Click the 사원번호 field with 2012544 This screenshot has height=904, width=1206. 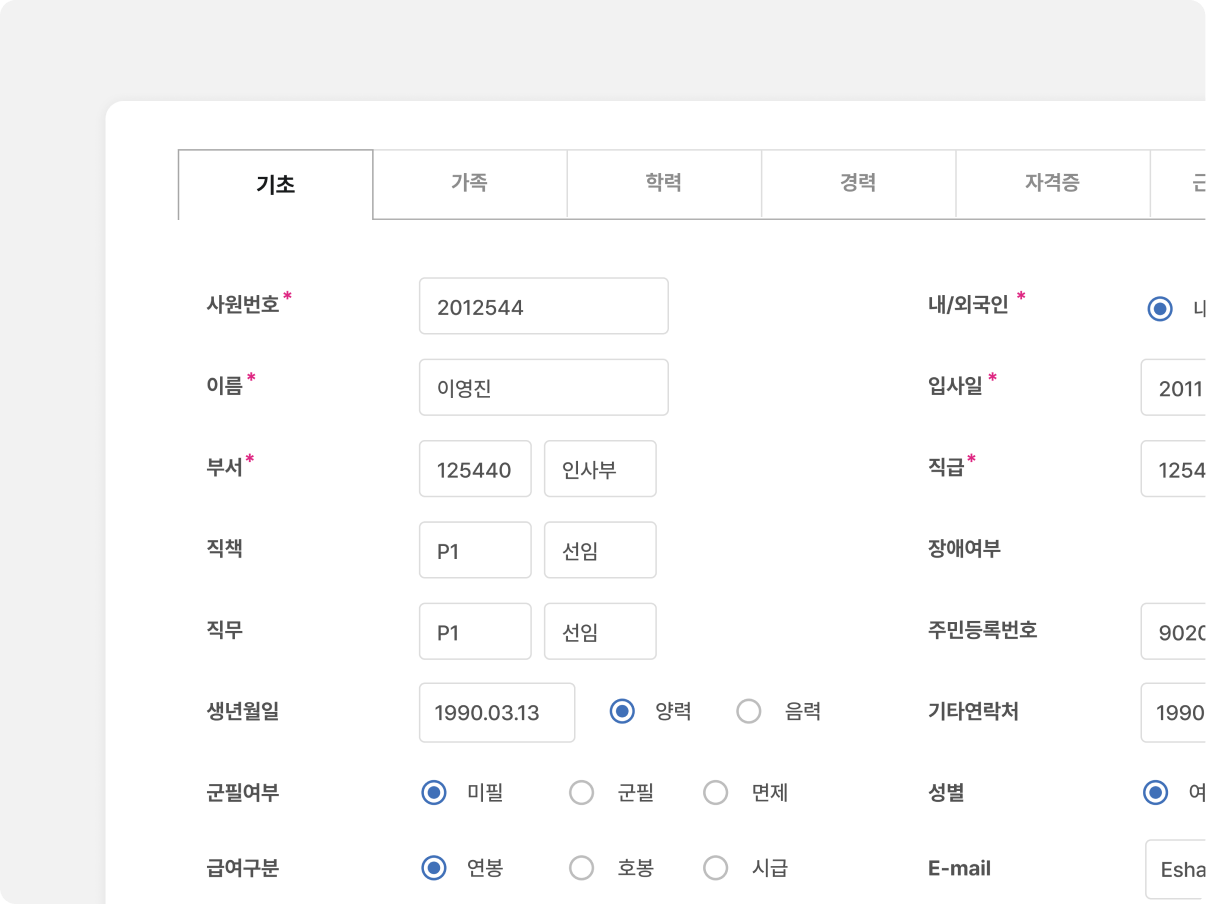[544, 306]
